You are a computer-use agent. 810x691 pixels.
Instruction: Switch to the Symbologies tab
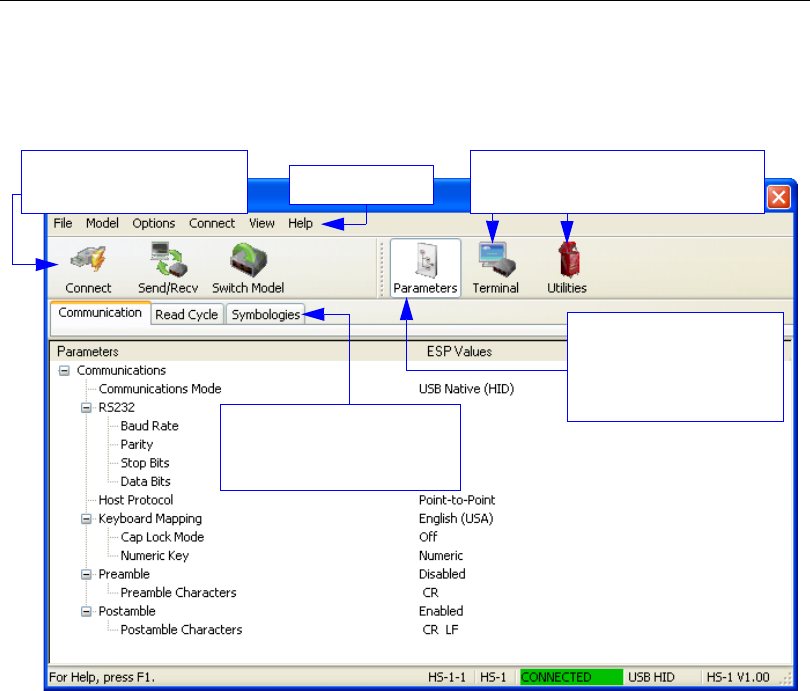click(266, 315)
